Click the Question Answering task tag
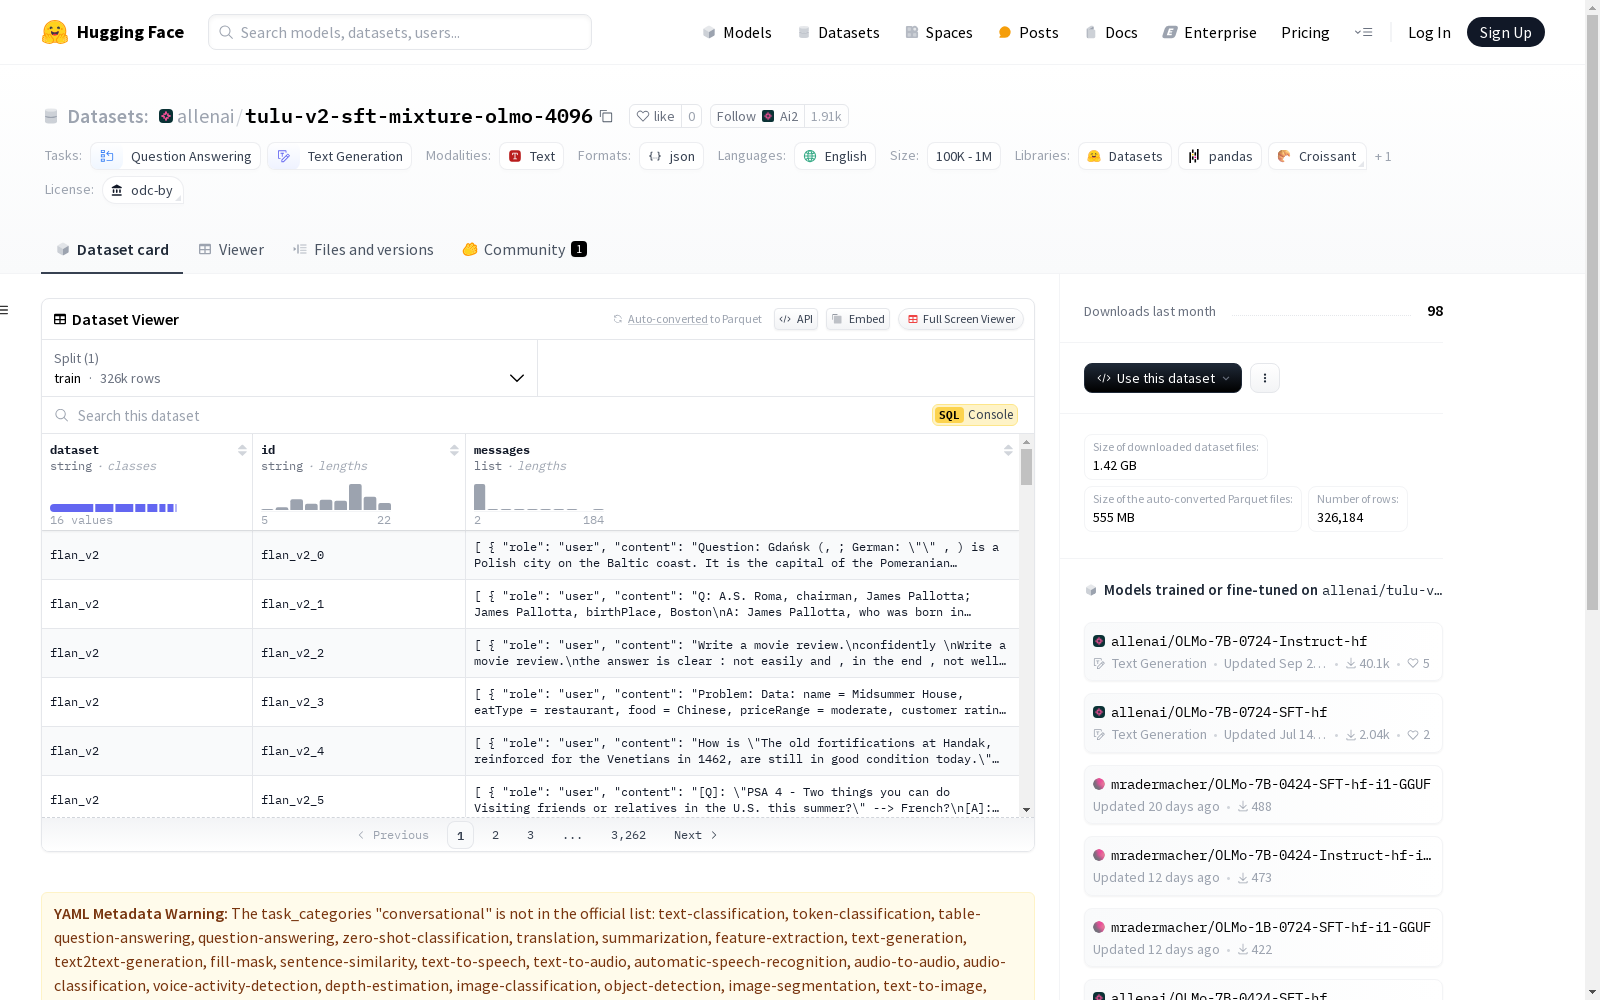1600x1000 pixels. tap(175, 156)
